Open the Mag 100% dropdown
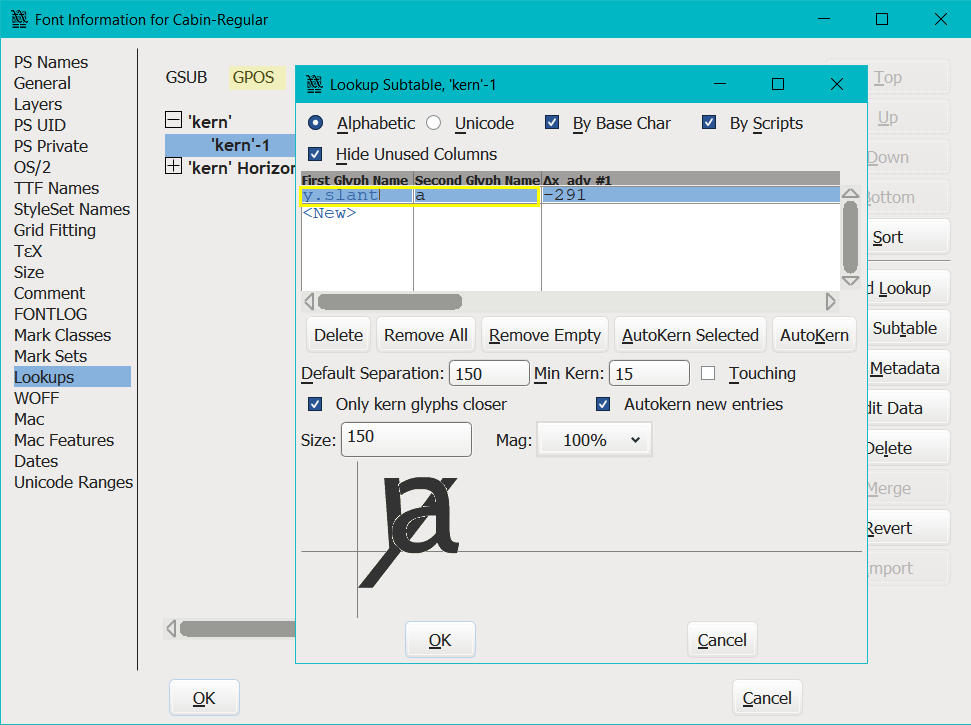This screenshot has height=725, width=971. 594,440
